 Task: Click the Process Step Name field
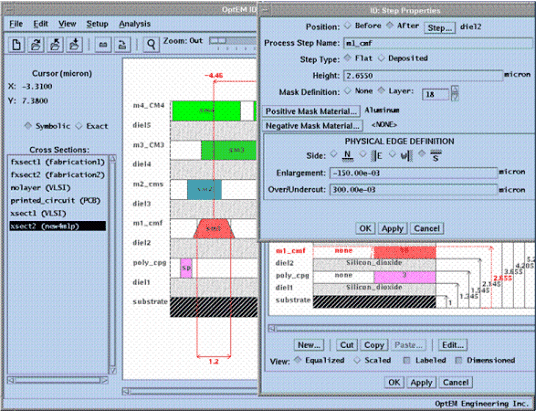click(437, 43)
